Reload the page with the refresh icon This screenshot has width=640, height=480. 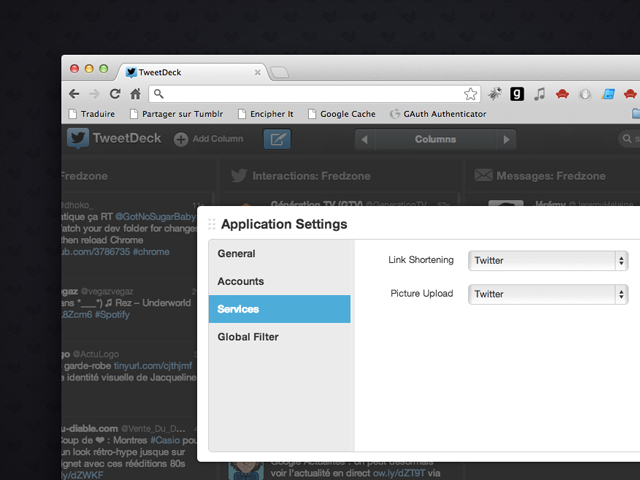tap(115, 94)
